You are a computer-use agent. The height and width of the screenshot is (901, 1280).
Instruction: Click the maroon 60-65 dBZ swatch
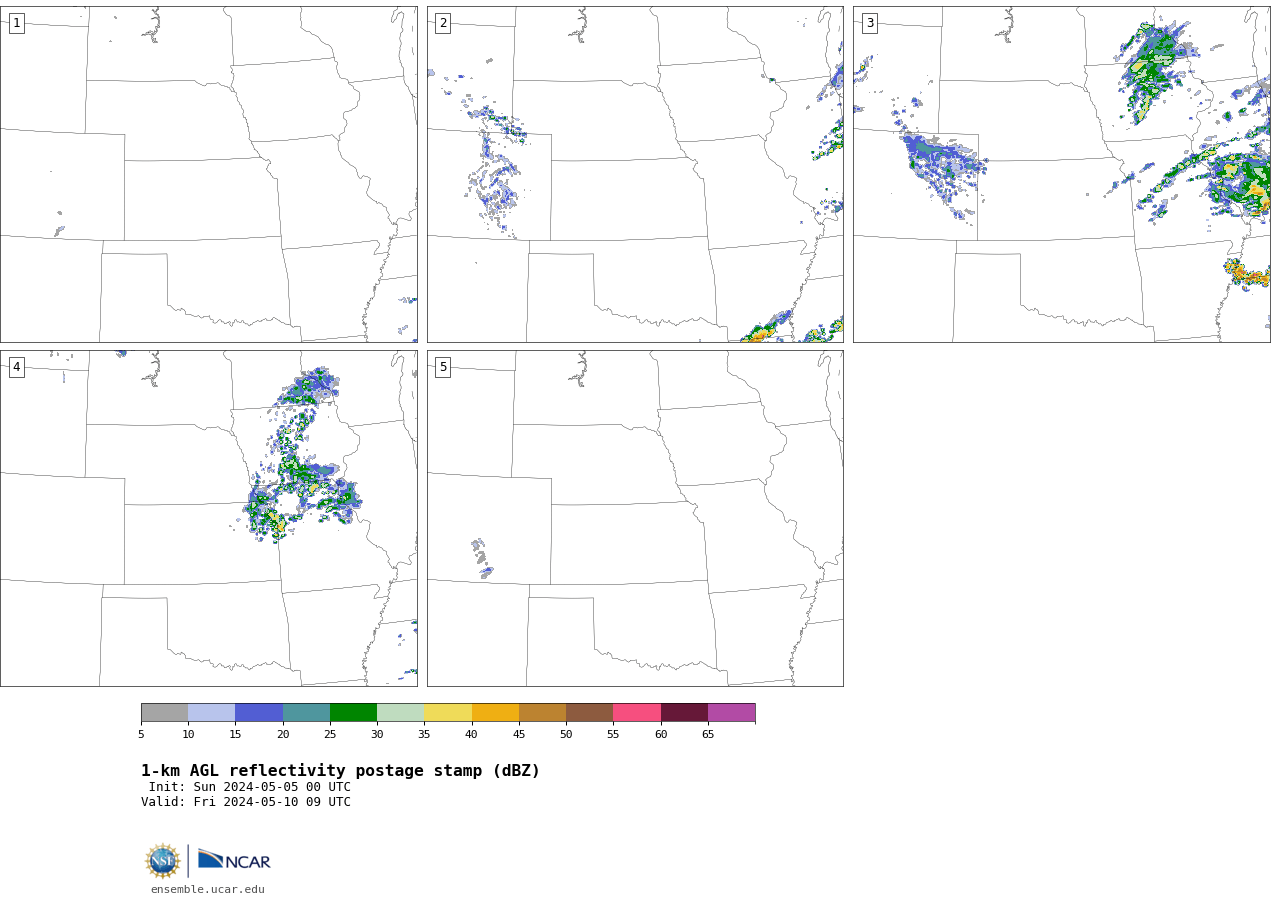[x=684, y=712]
